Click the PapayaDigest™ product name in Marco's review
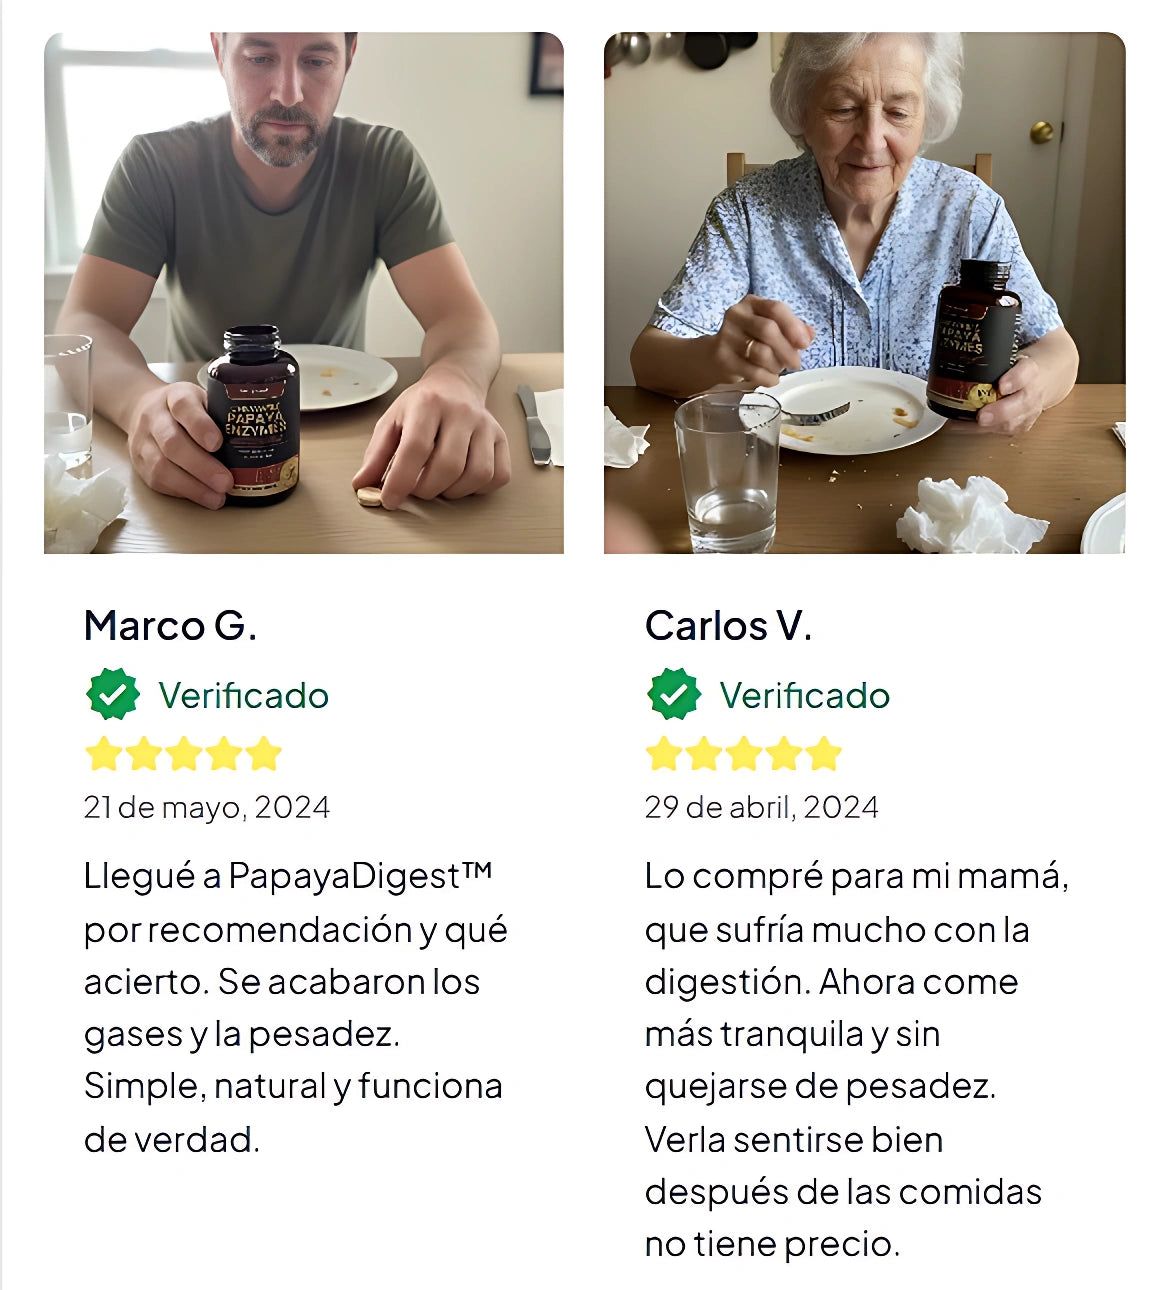This screenshot has height=1290, width=1172. [x=361, y=876]
